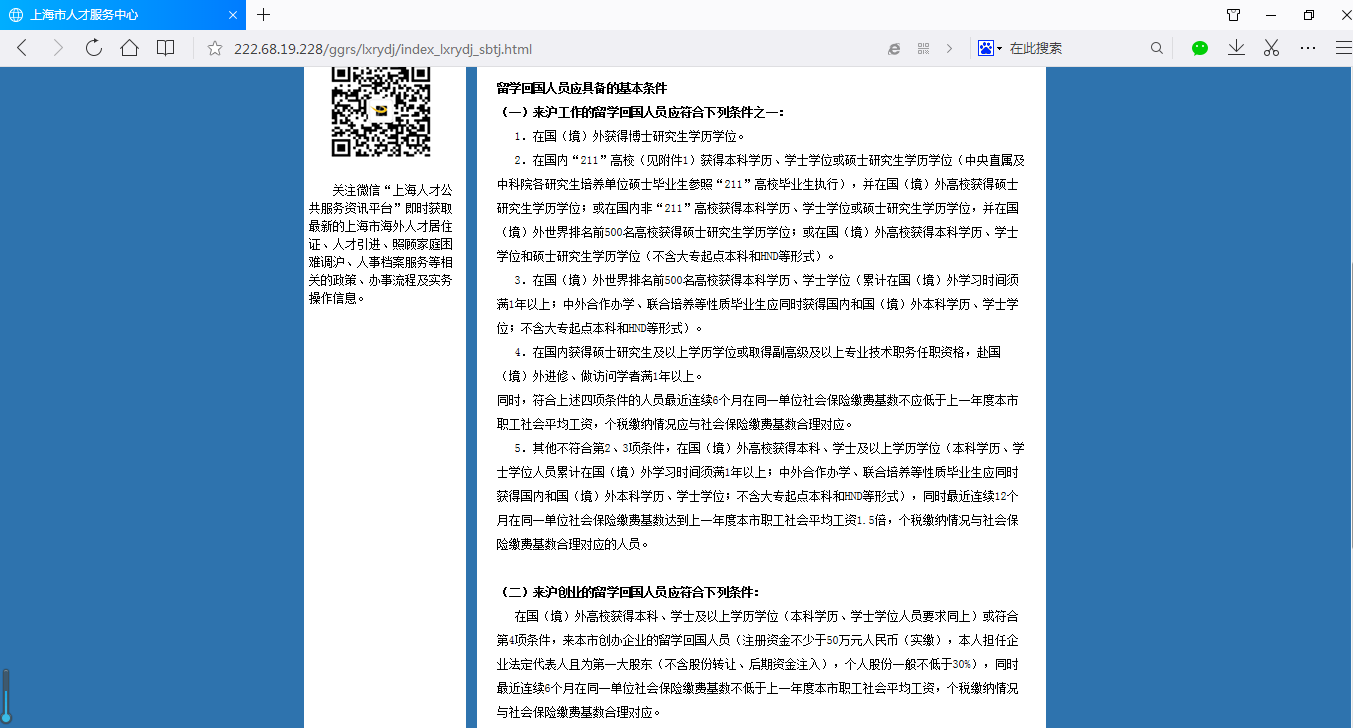Open a new tab with plus button

[264, 15]
